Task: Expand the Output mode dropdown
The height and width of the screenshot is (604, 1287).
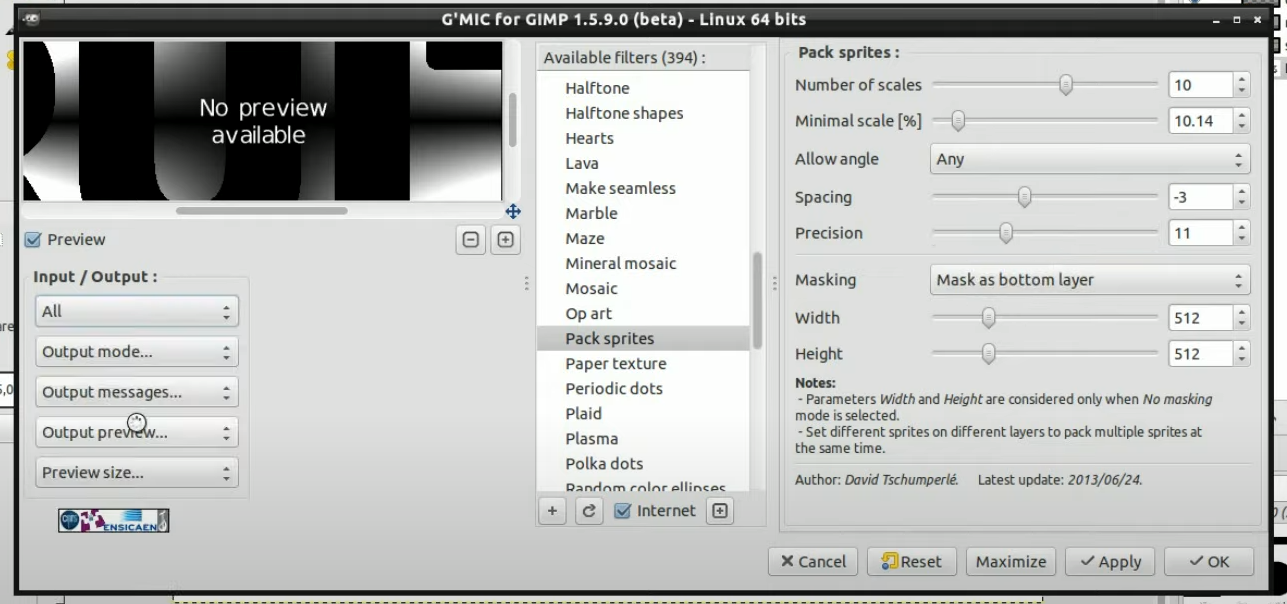Action: [137, 352]
